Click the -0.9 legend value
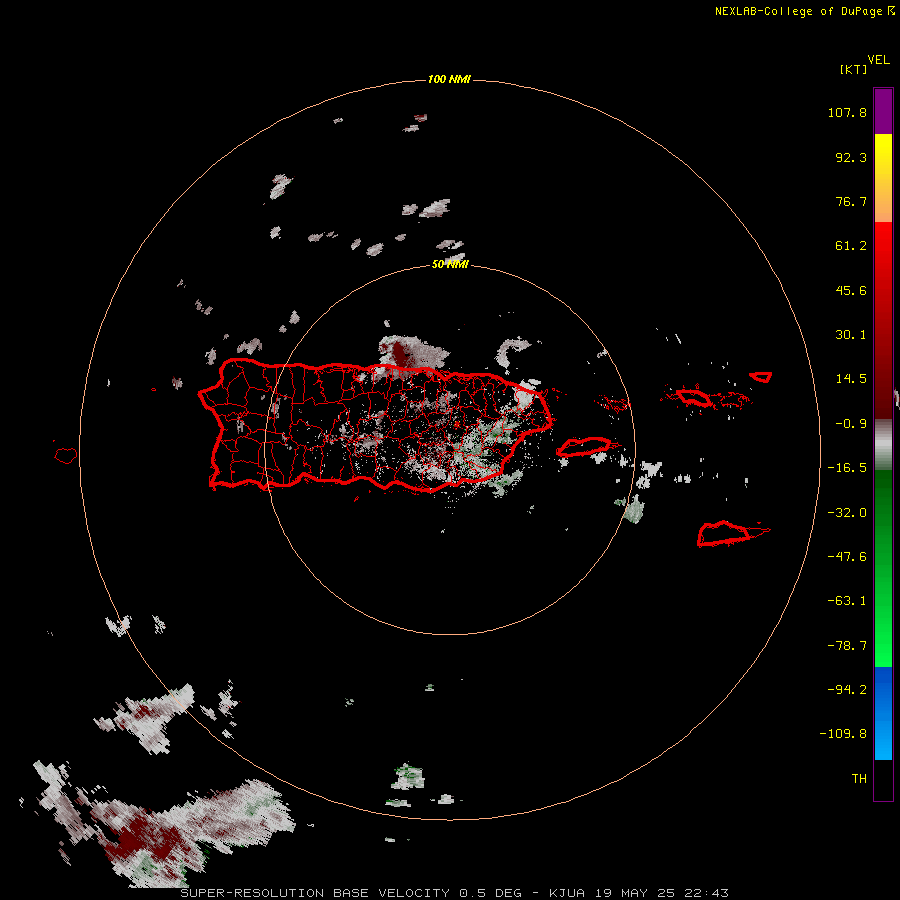The image size is (900, 900). tap(851, 424)
